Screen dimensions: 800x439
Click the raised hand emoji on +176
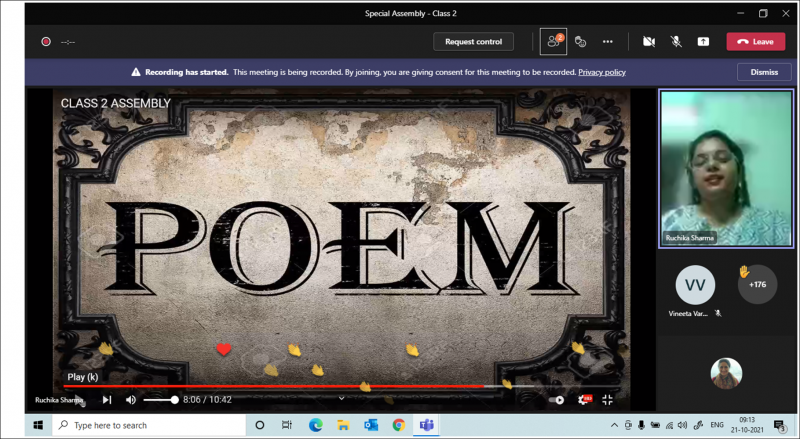point(744,271)
